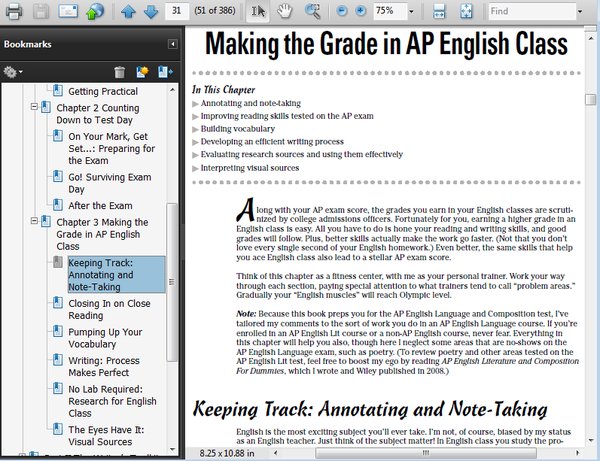
Task: Open the Getting Practical bookmark
Action: pos(103,91)
